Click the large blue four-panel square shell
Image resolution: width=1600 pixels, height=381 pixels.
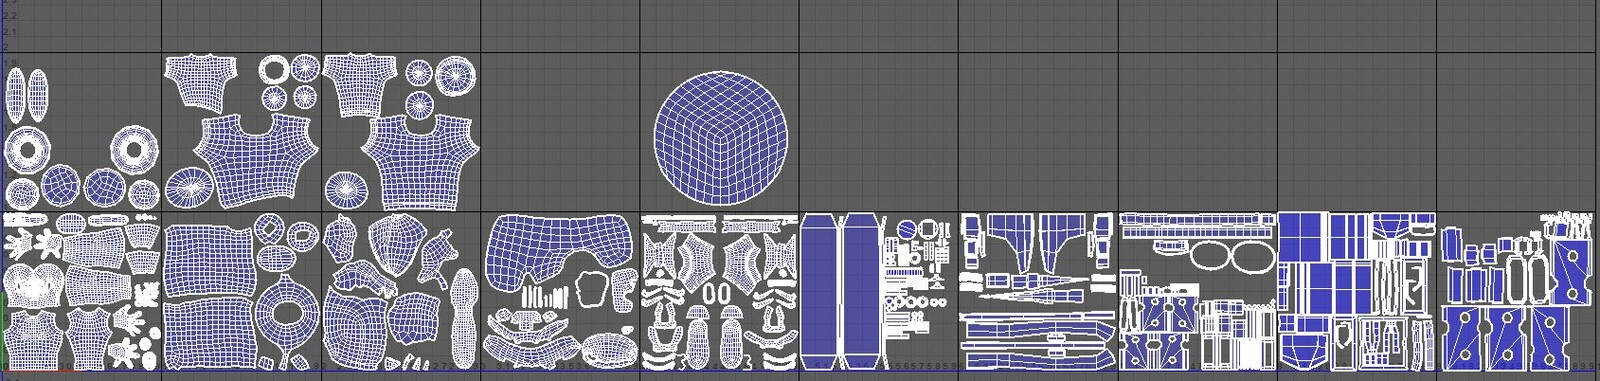tap(1302, 237)
